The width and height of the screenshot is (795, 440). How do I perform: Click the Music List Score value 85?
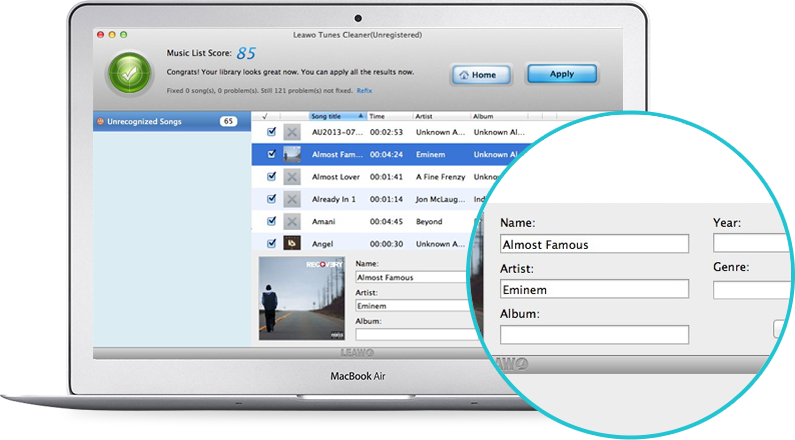[246, 53]
